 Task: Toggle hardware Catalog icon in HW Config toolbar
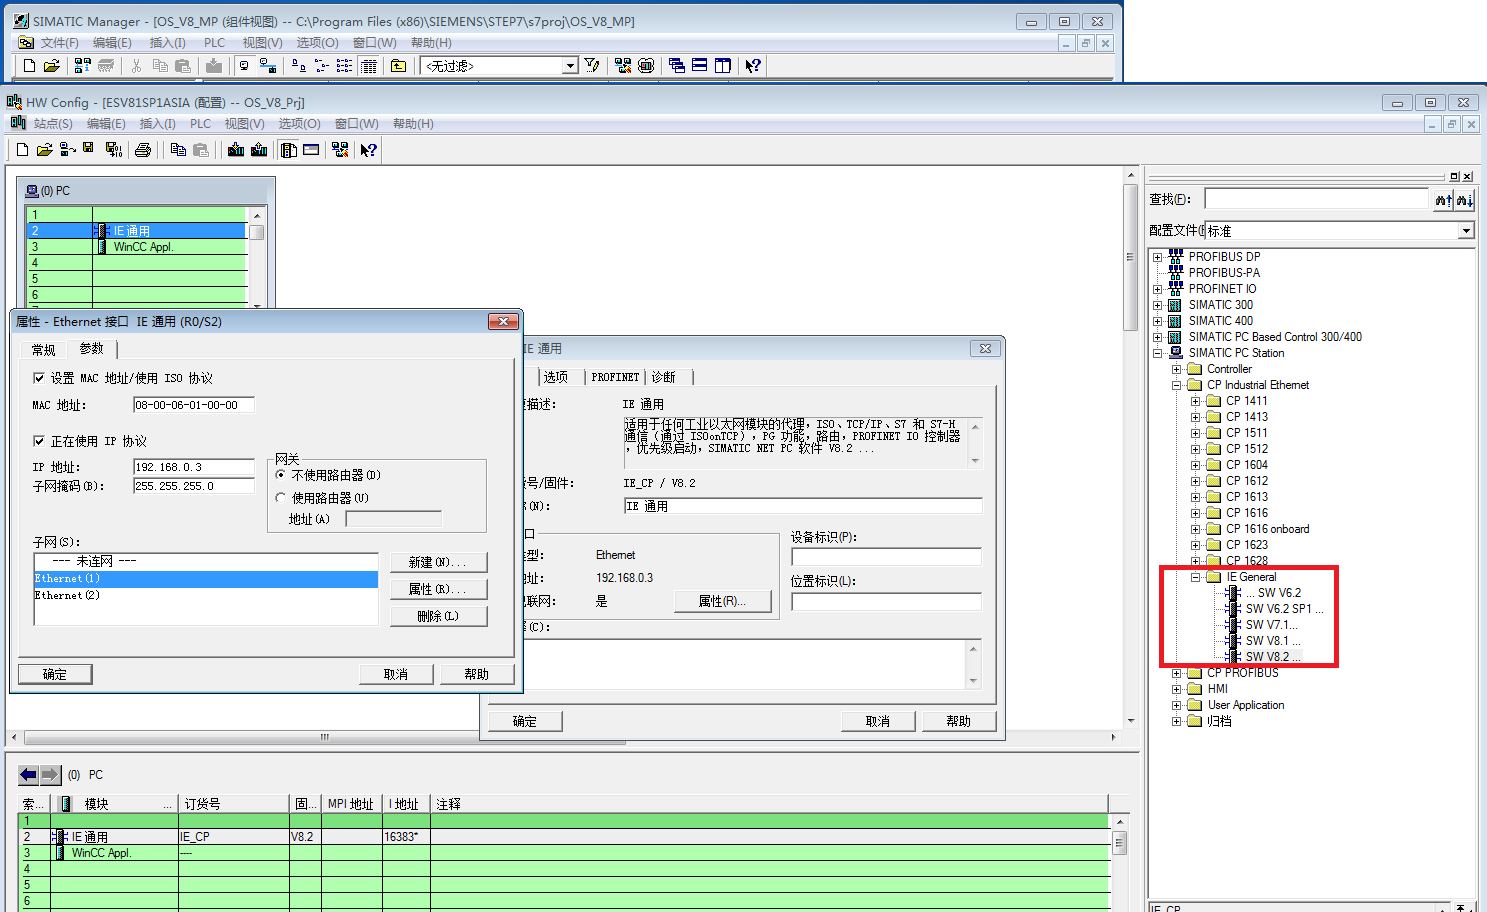[289, 150]
